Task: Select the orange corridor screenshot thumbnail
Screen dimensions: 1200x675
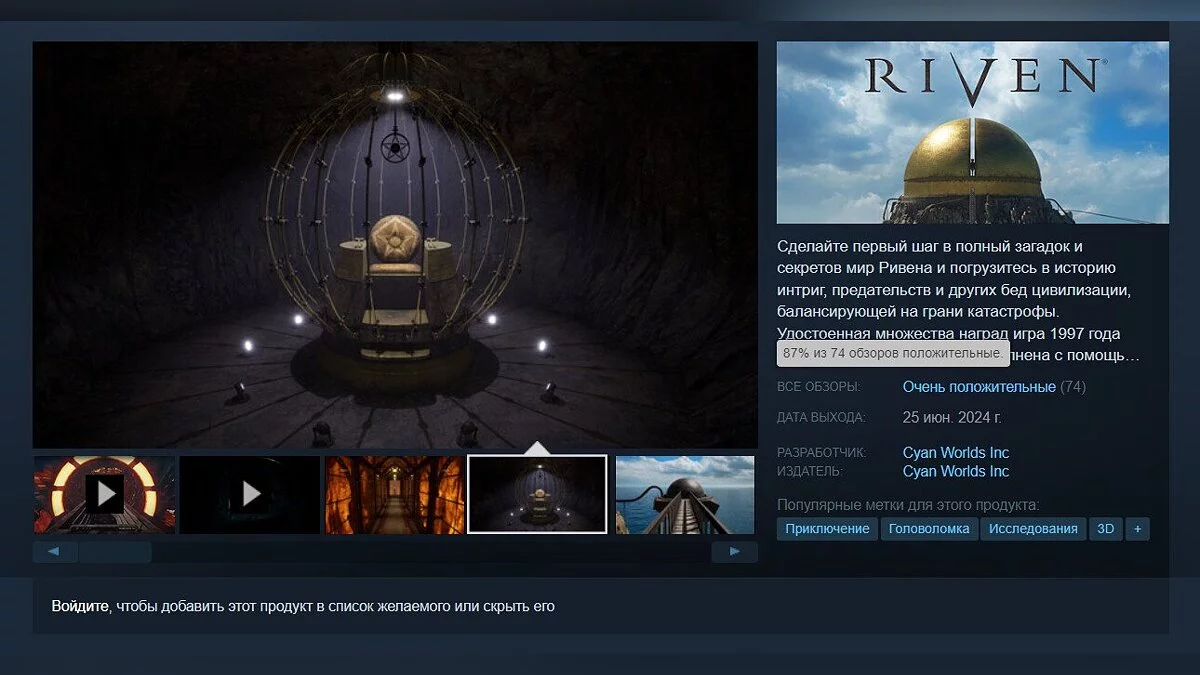Action: (x=395, y=494)
